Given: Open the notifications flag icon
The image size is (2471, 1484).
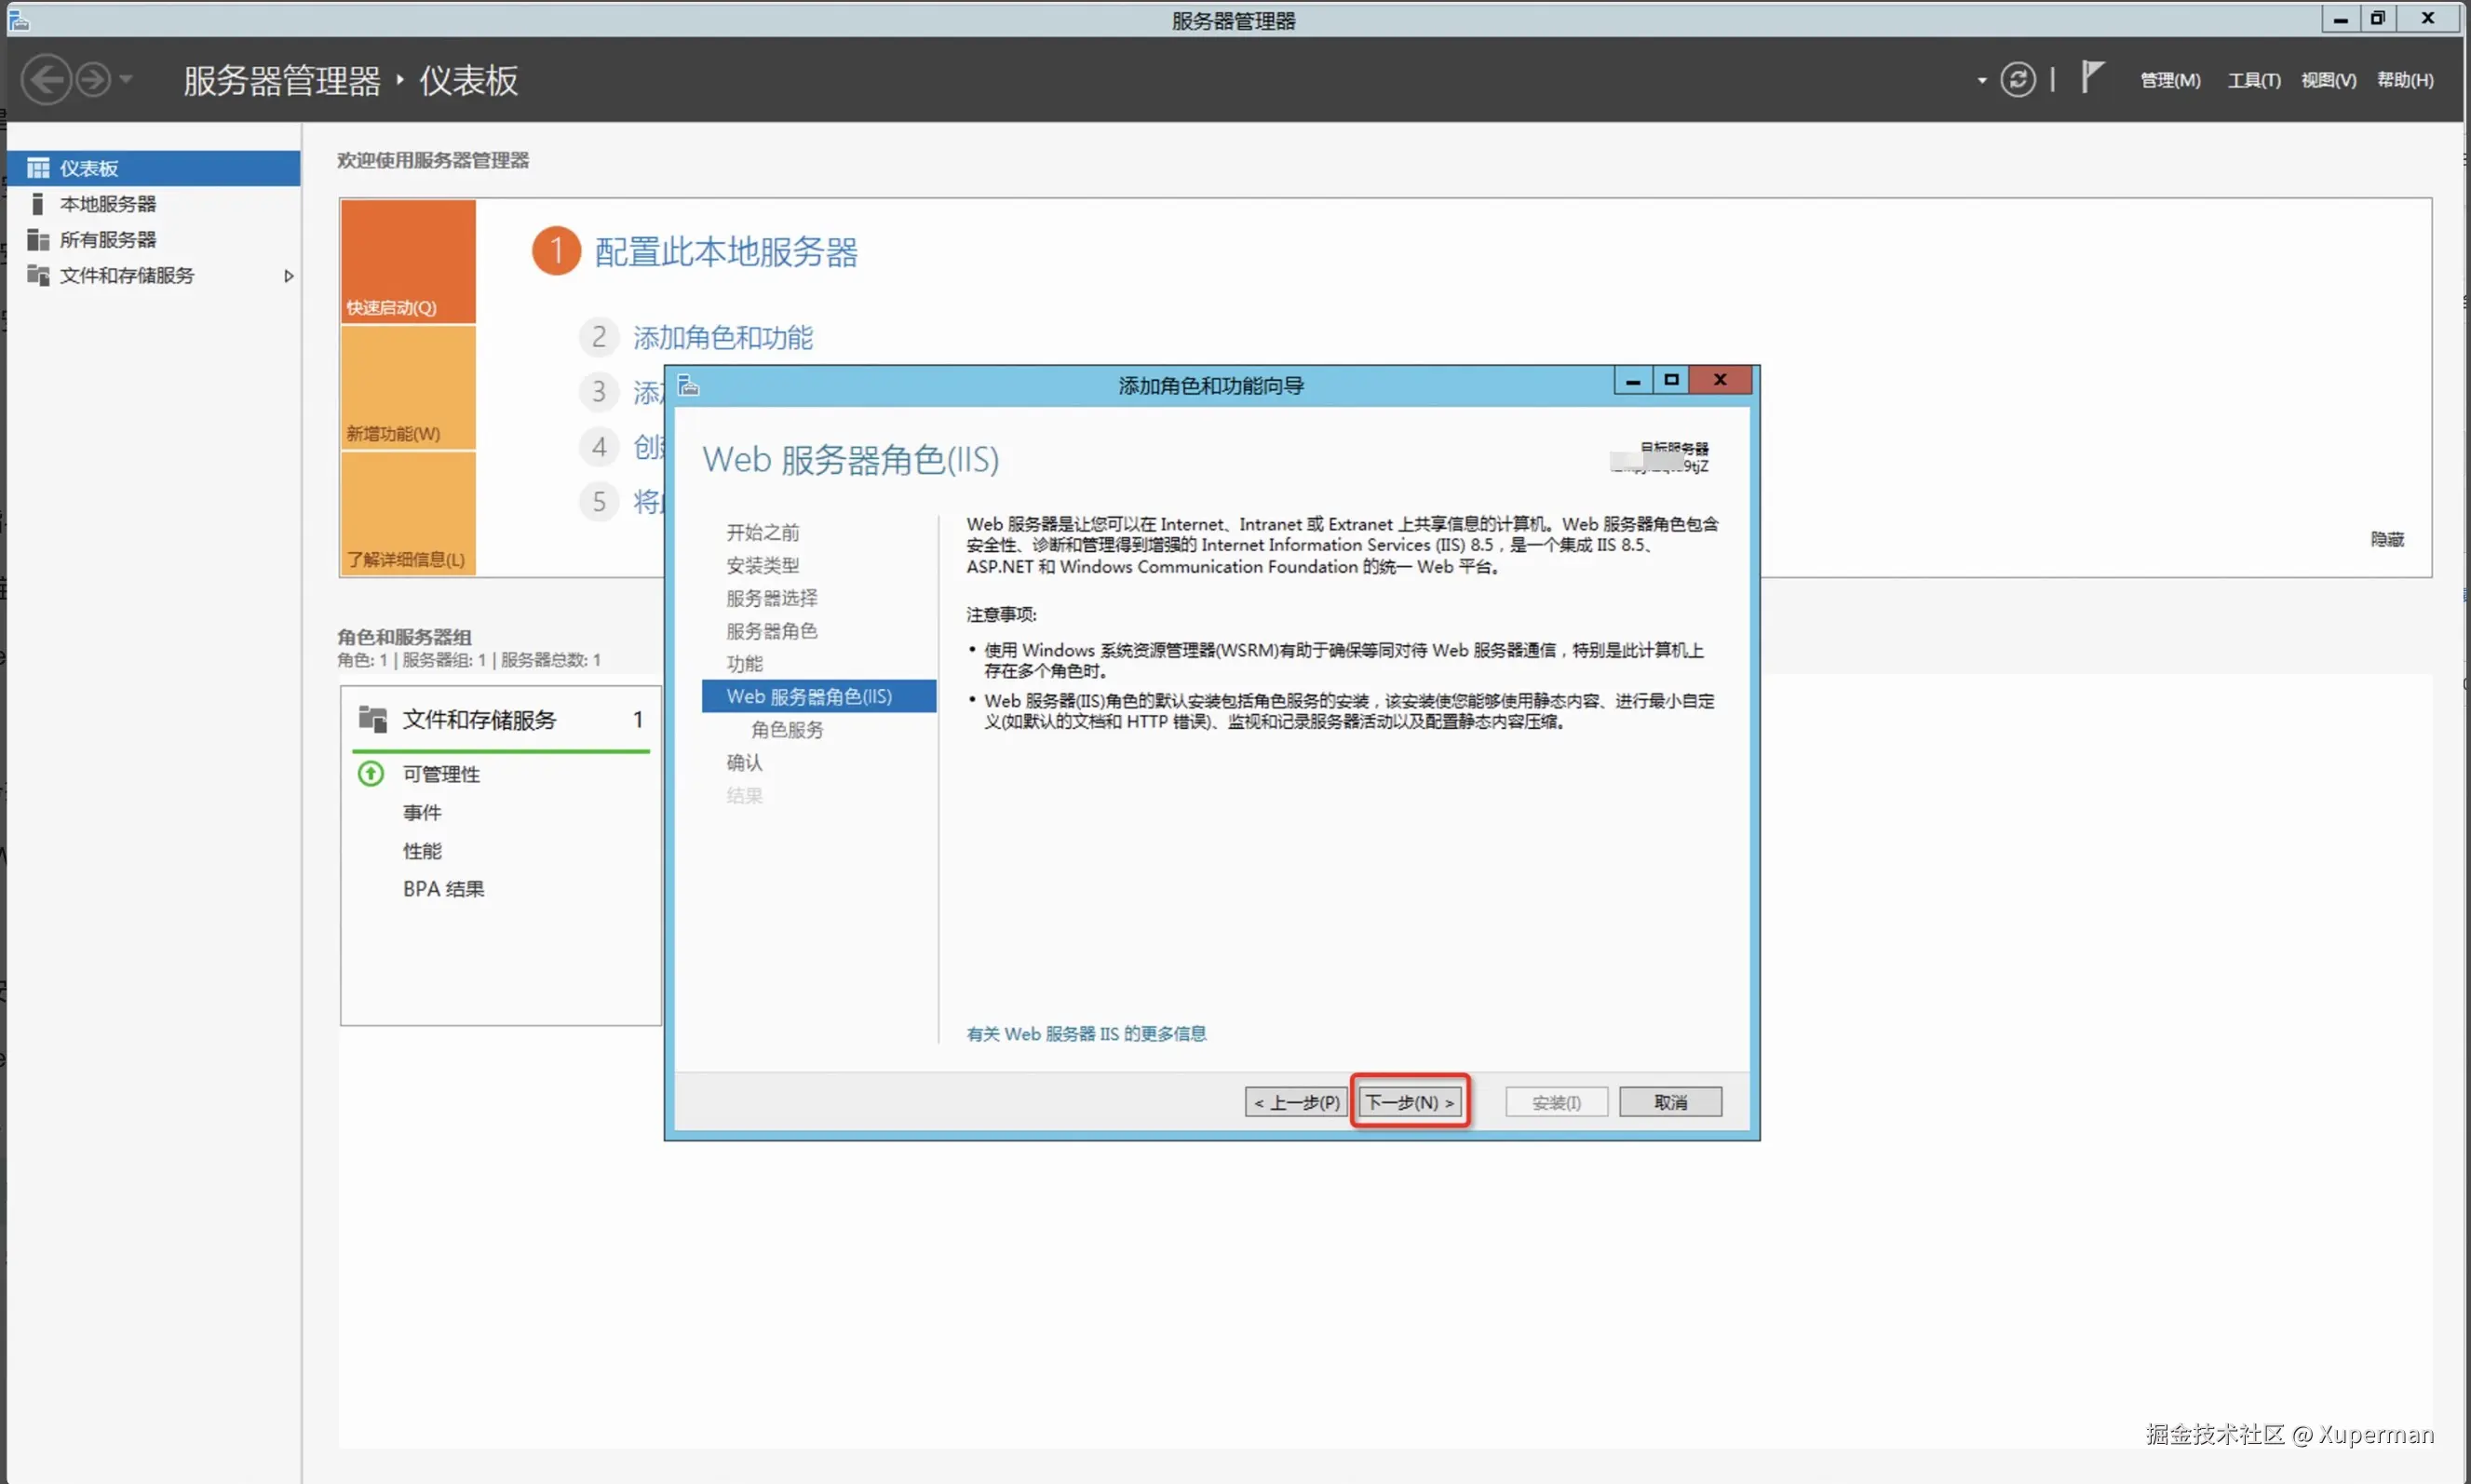Looking at the screenshot, I should (2091, 77).
